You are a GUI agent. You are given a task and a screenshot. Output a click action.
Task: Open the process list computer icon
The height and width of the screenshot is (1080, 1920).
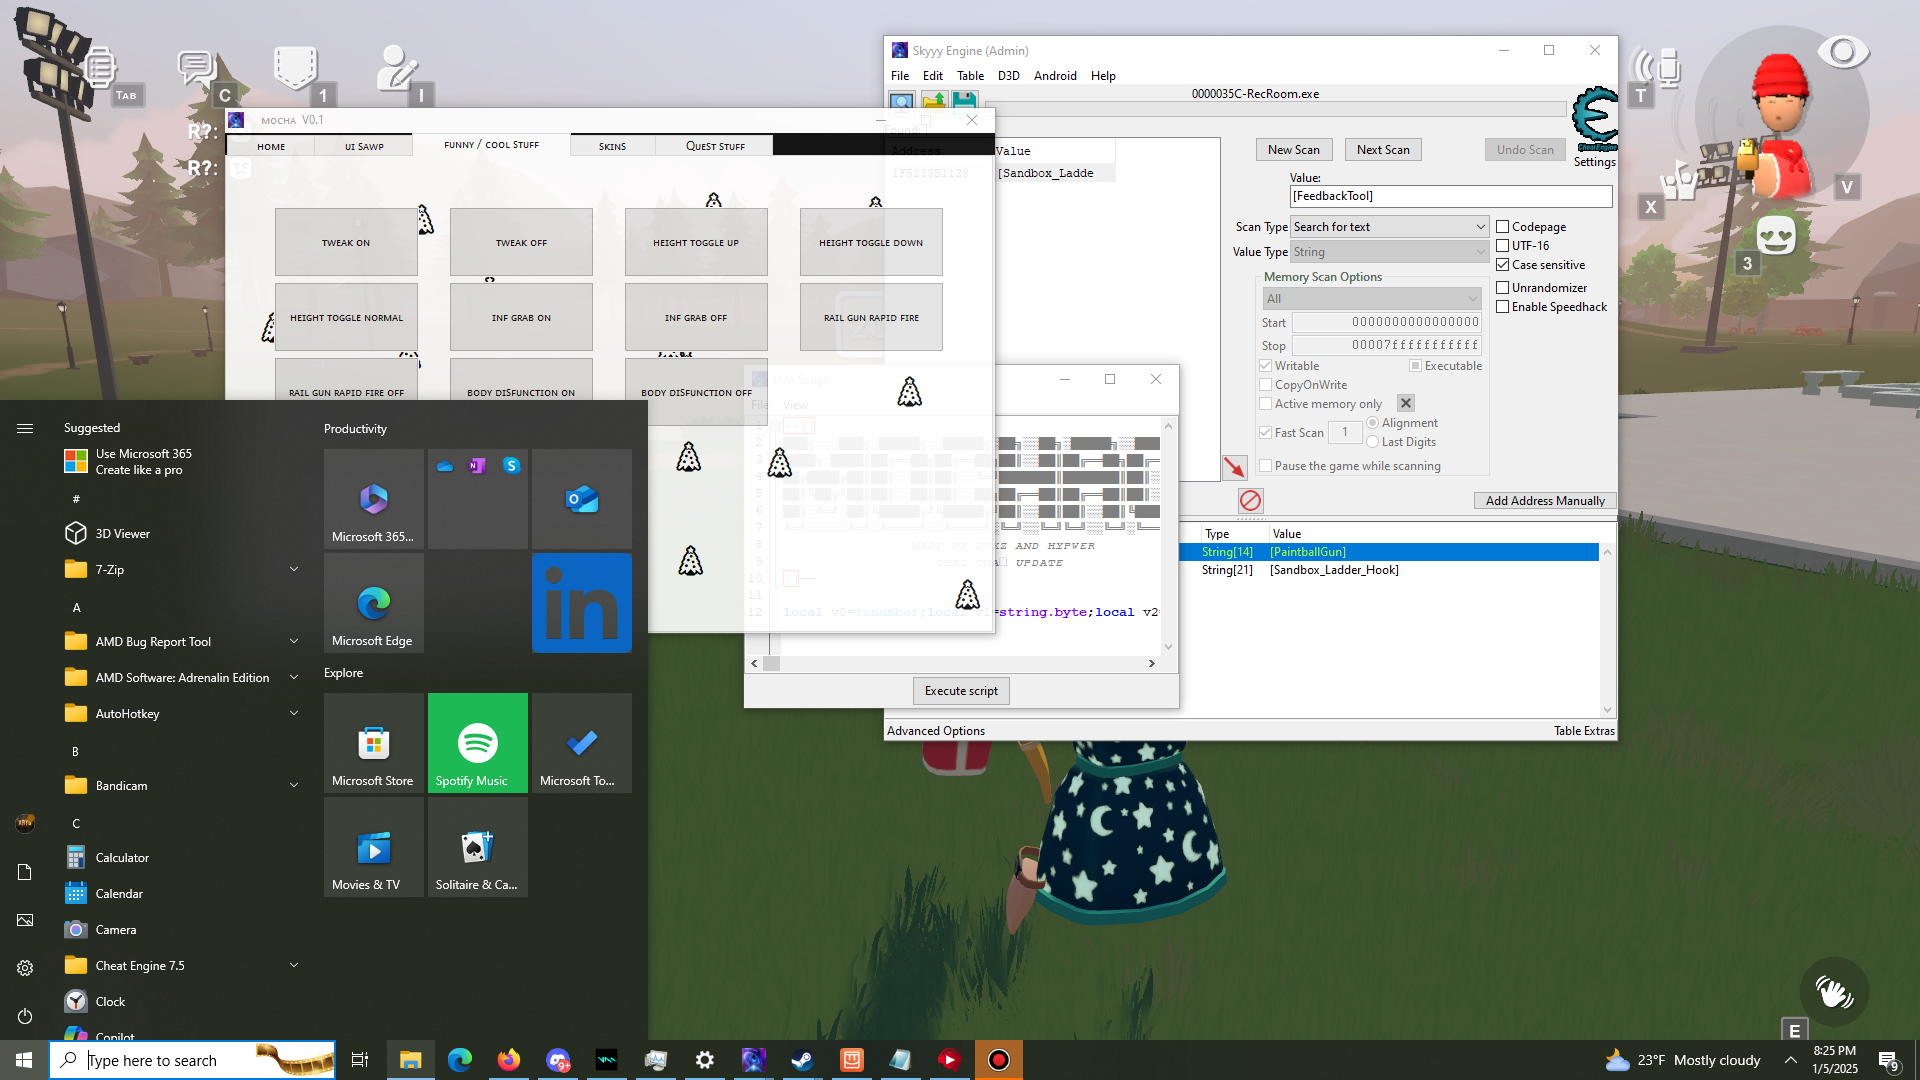tap(901, 101)
